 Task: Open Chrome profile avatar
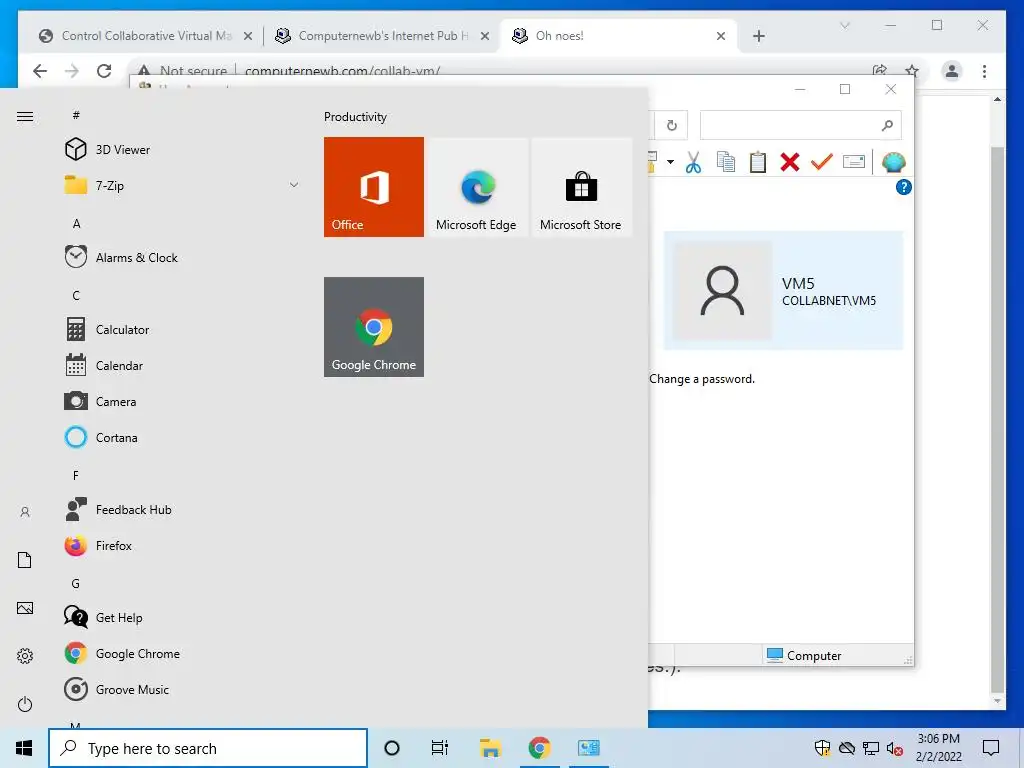[952, 71]
